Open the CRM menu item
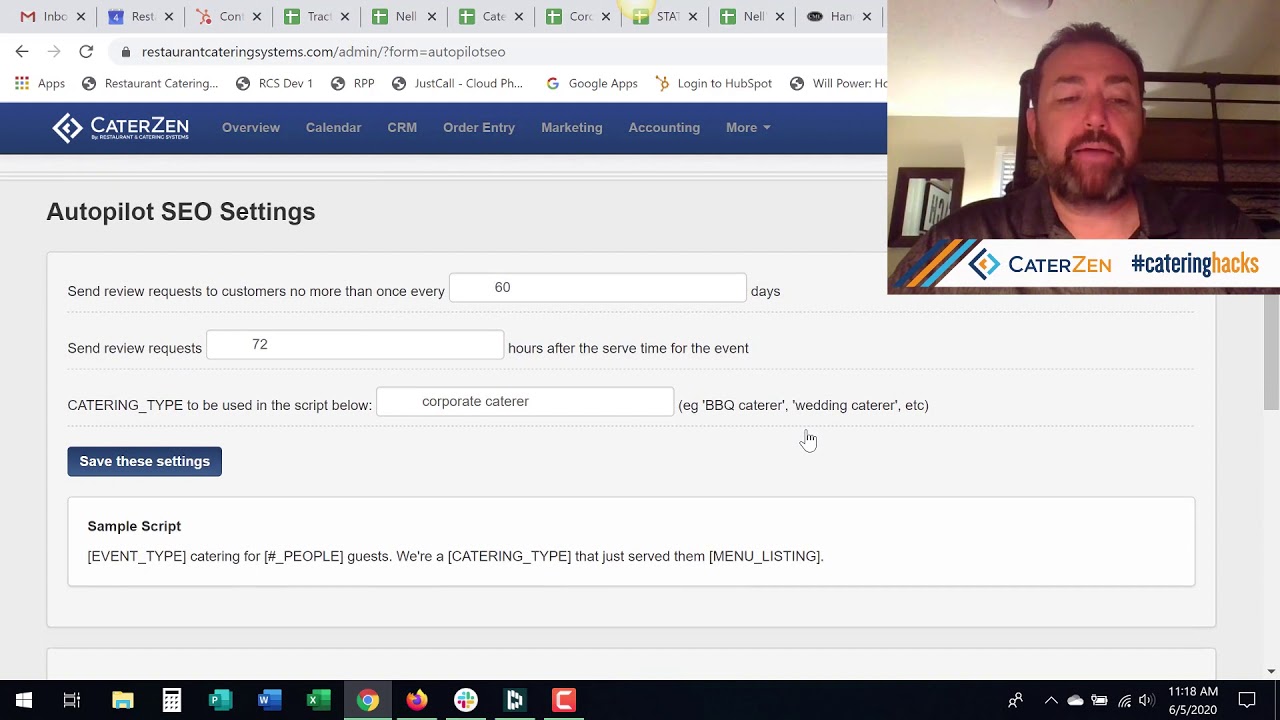Viewport: 1280px width, 720px height. [x=402, y=127]
